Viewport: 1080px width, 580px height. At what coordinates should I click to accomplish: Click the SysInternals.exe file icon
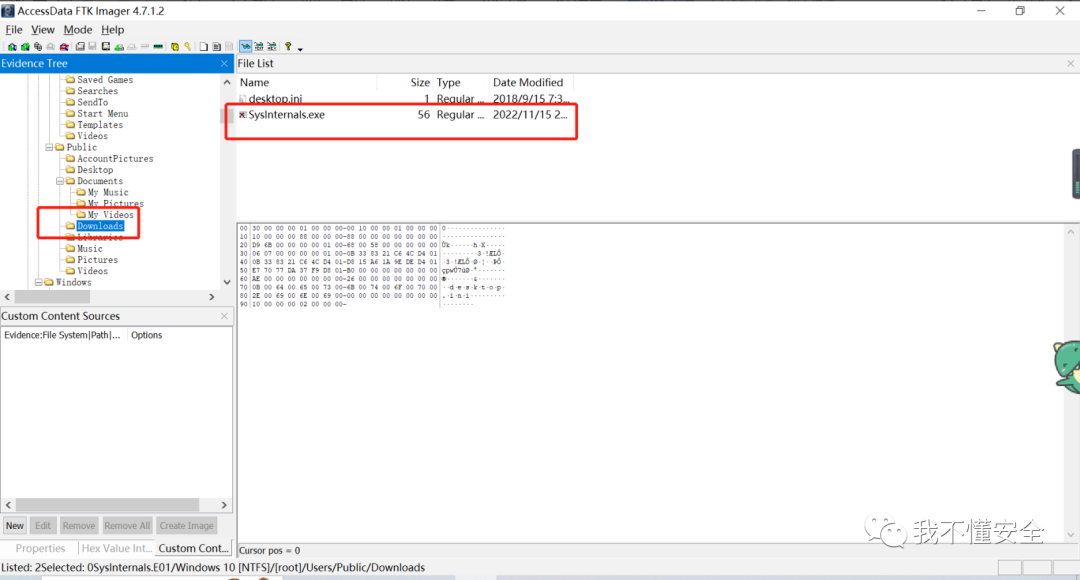(242, 115)
